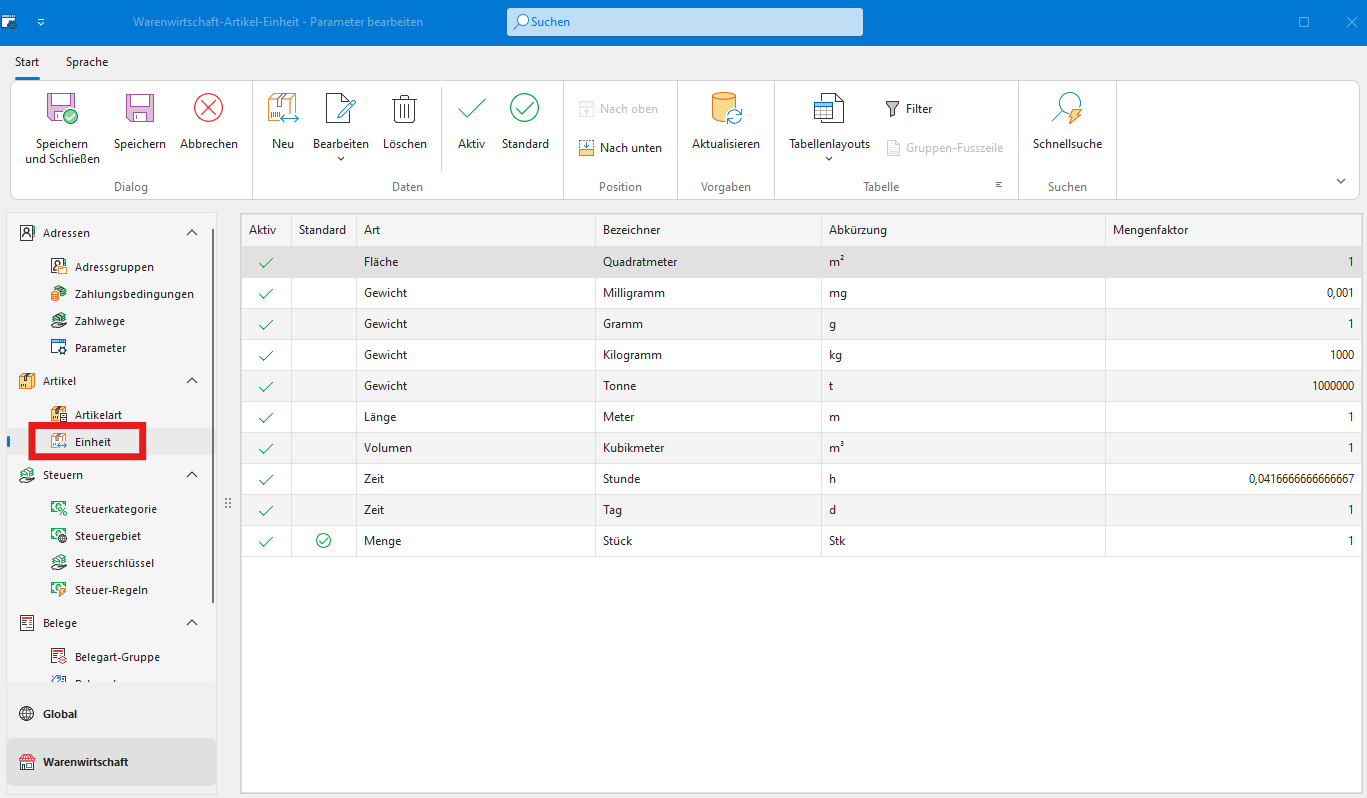1367x798 pixels.
Task: Sort the table by Mengenfaktor column header
Action: pos(1150,230)
